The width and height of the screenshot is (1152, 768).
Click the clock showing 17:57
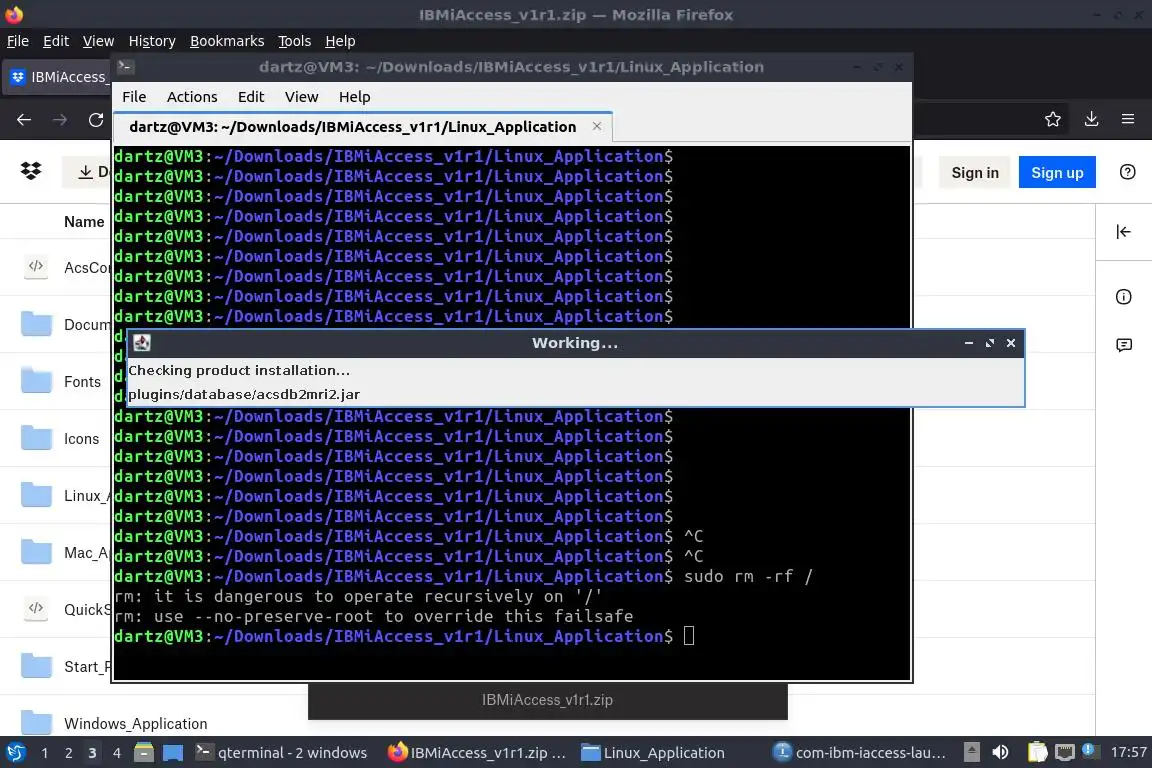tap(1128, 752)
